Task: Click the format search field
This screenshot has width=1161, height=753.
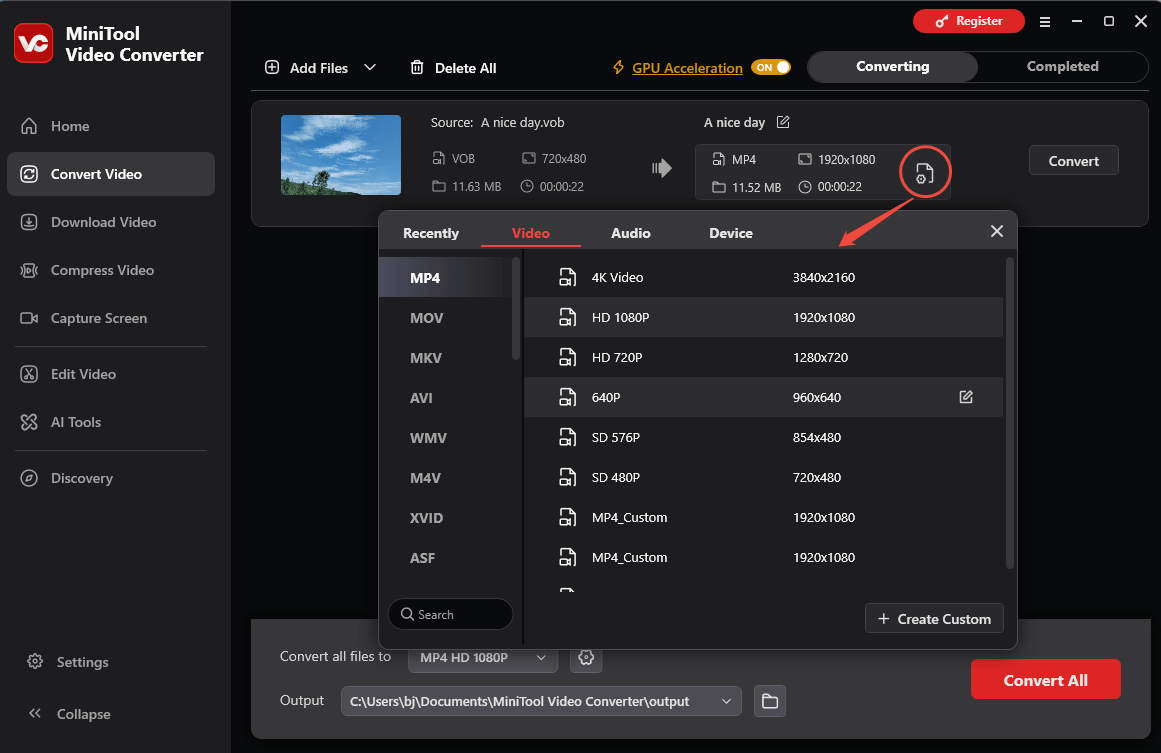Action: (x=450, y=615)
